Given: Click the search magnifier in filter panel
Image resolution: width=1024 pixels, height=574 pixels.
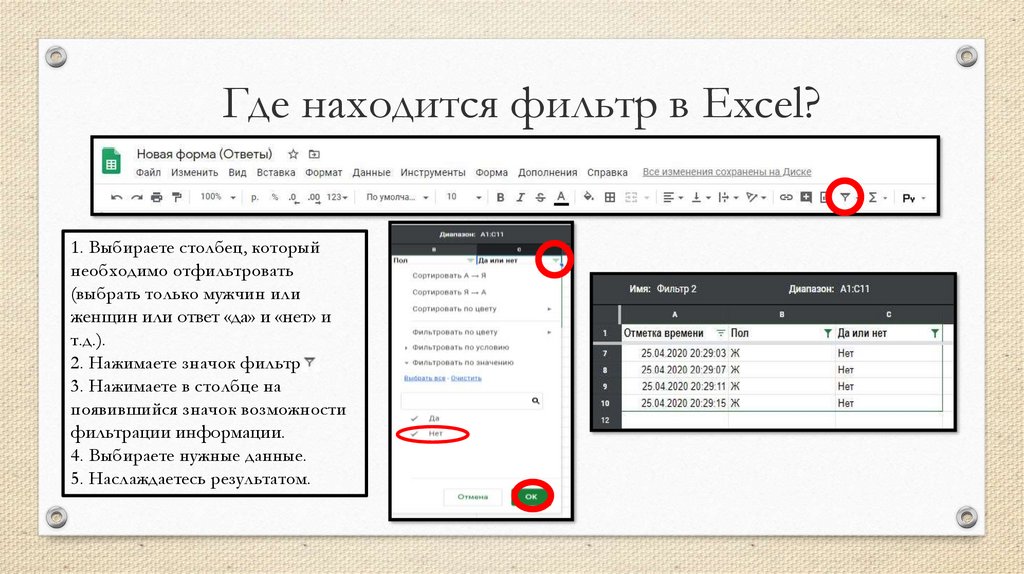Looking at the screenshot, I should (x=536, y=401).
